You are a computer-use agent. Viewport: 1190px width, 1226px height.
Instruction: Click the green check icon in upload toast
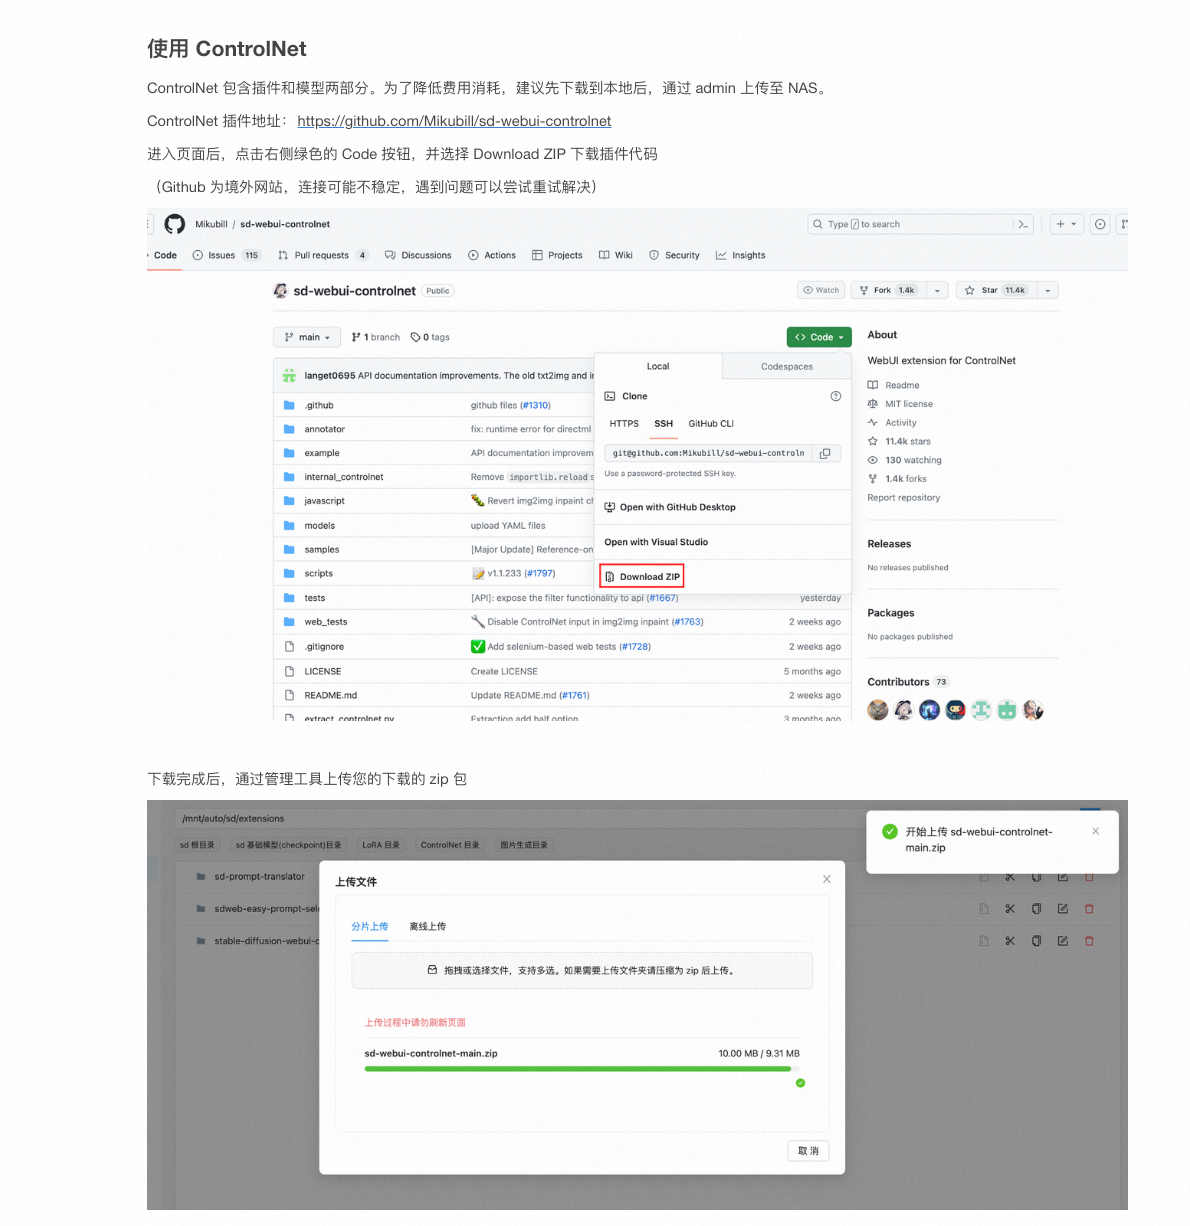click(890, 831)
